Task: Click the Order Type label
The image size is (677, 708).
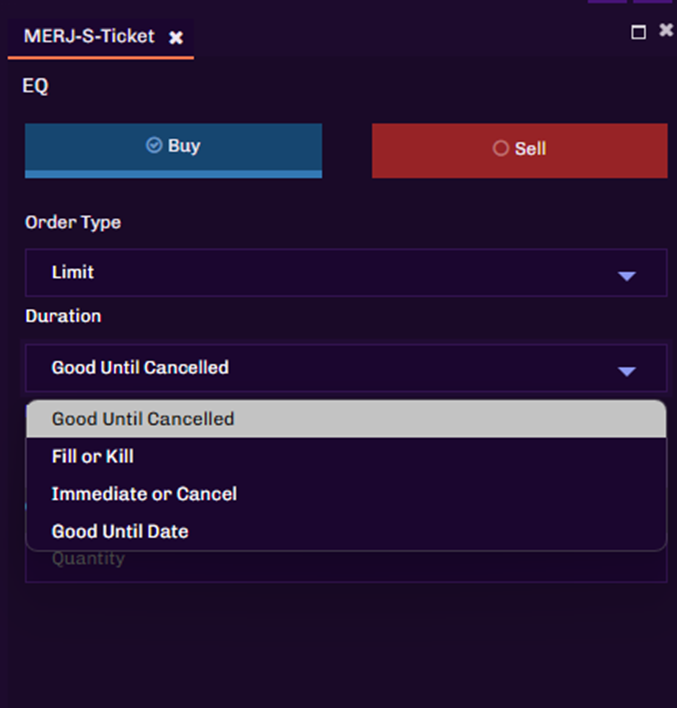Action: coord(73,222)
